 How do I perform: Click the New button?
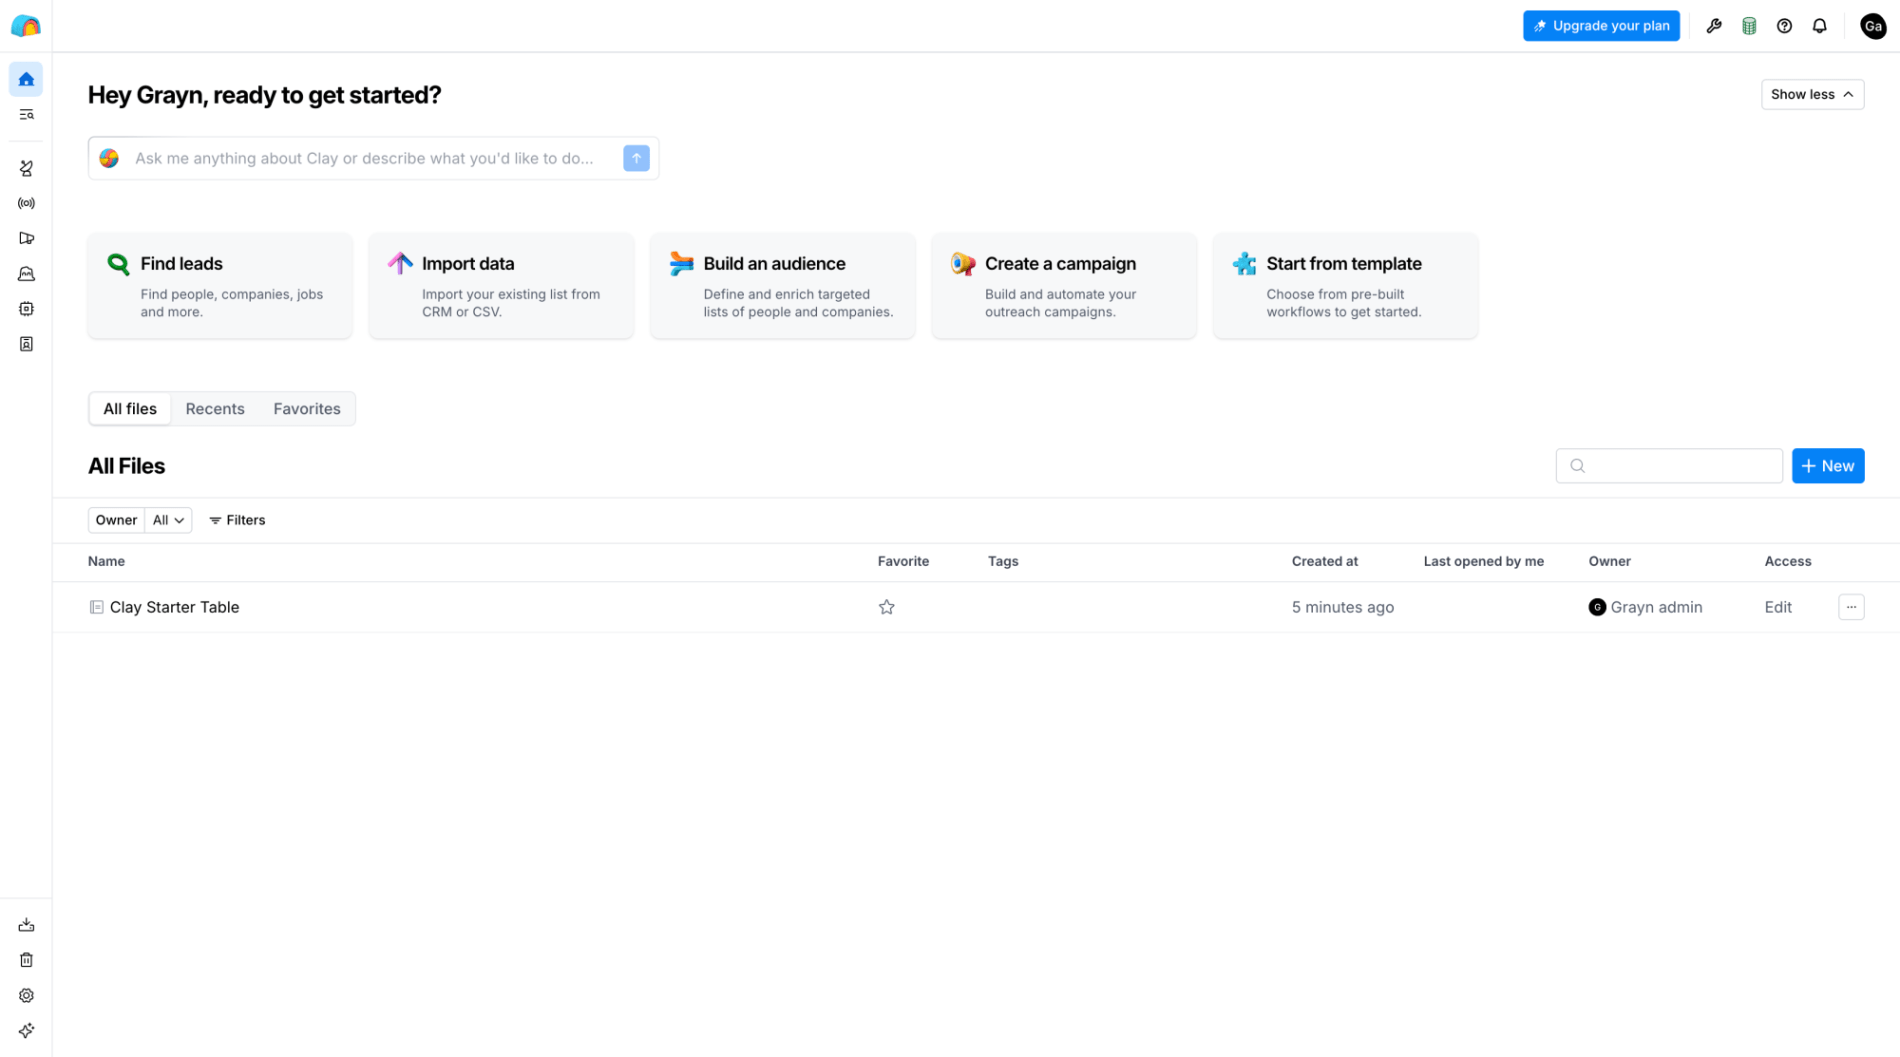tap(1827, 466)
